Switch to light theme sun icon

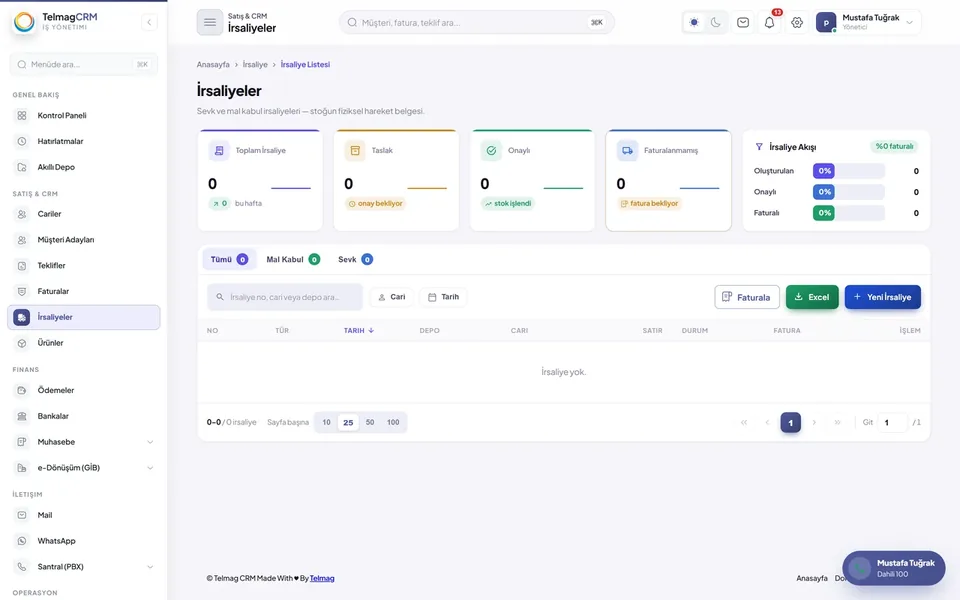tap(694, 23)
